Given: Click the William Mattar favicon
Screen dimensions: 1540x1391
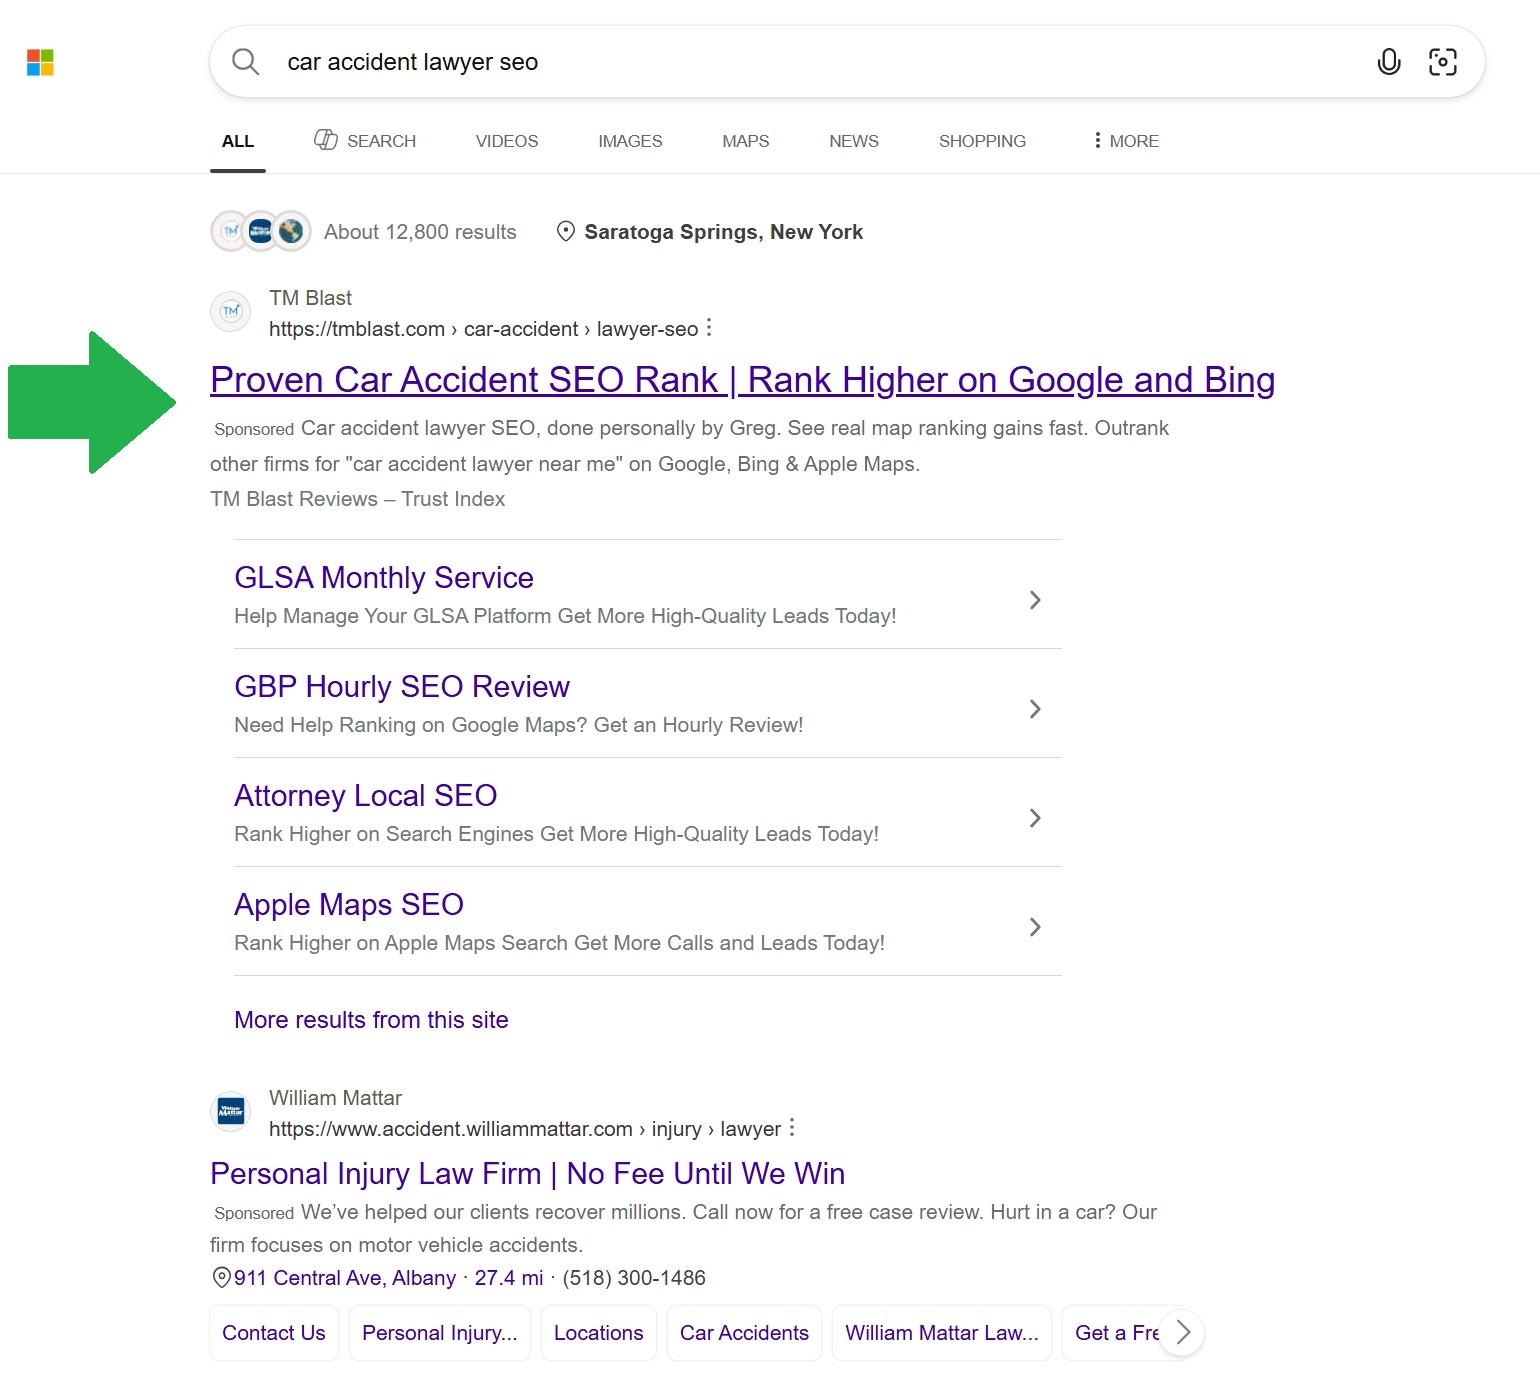Looking at the screenshot, I should click(231, 1112).
